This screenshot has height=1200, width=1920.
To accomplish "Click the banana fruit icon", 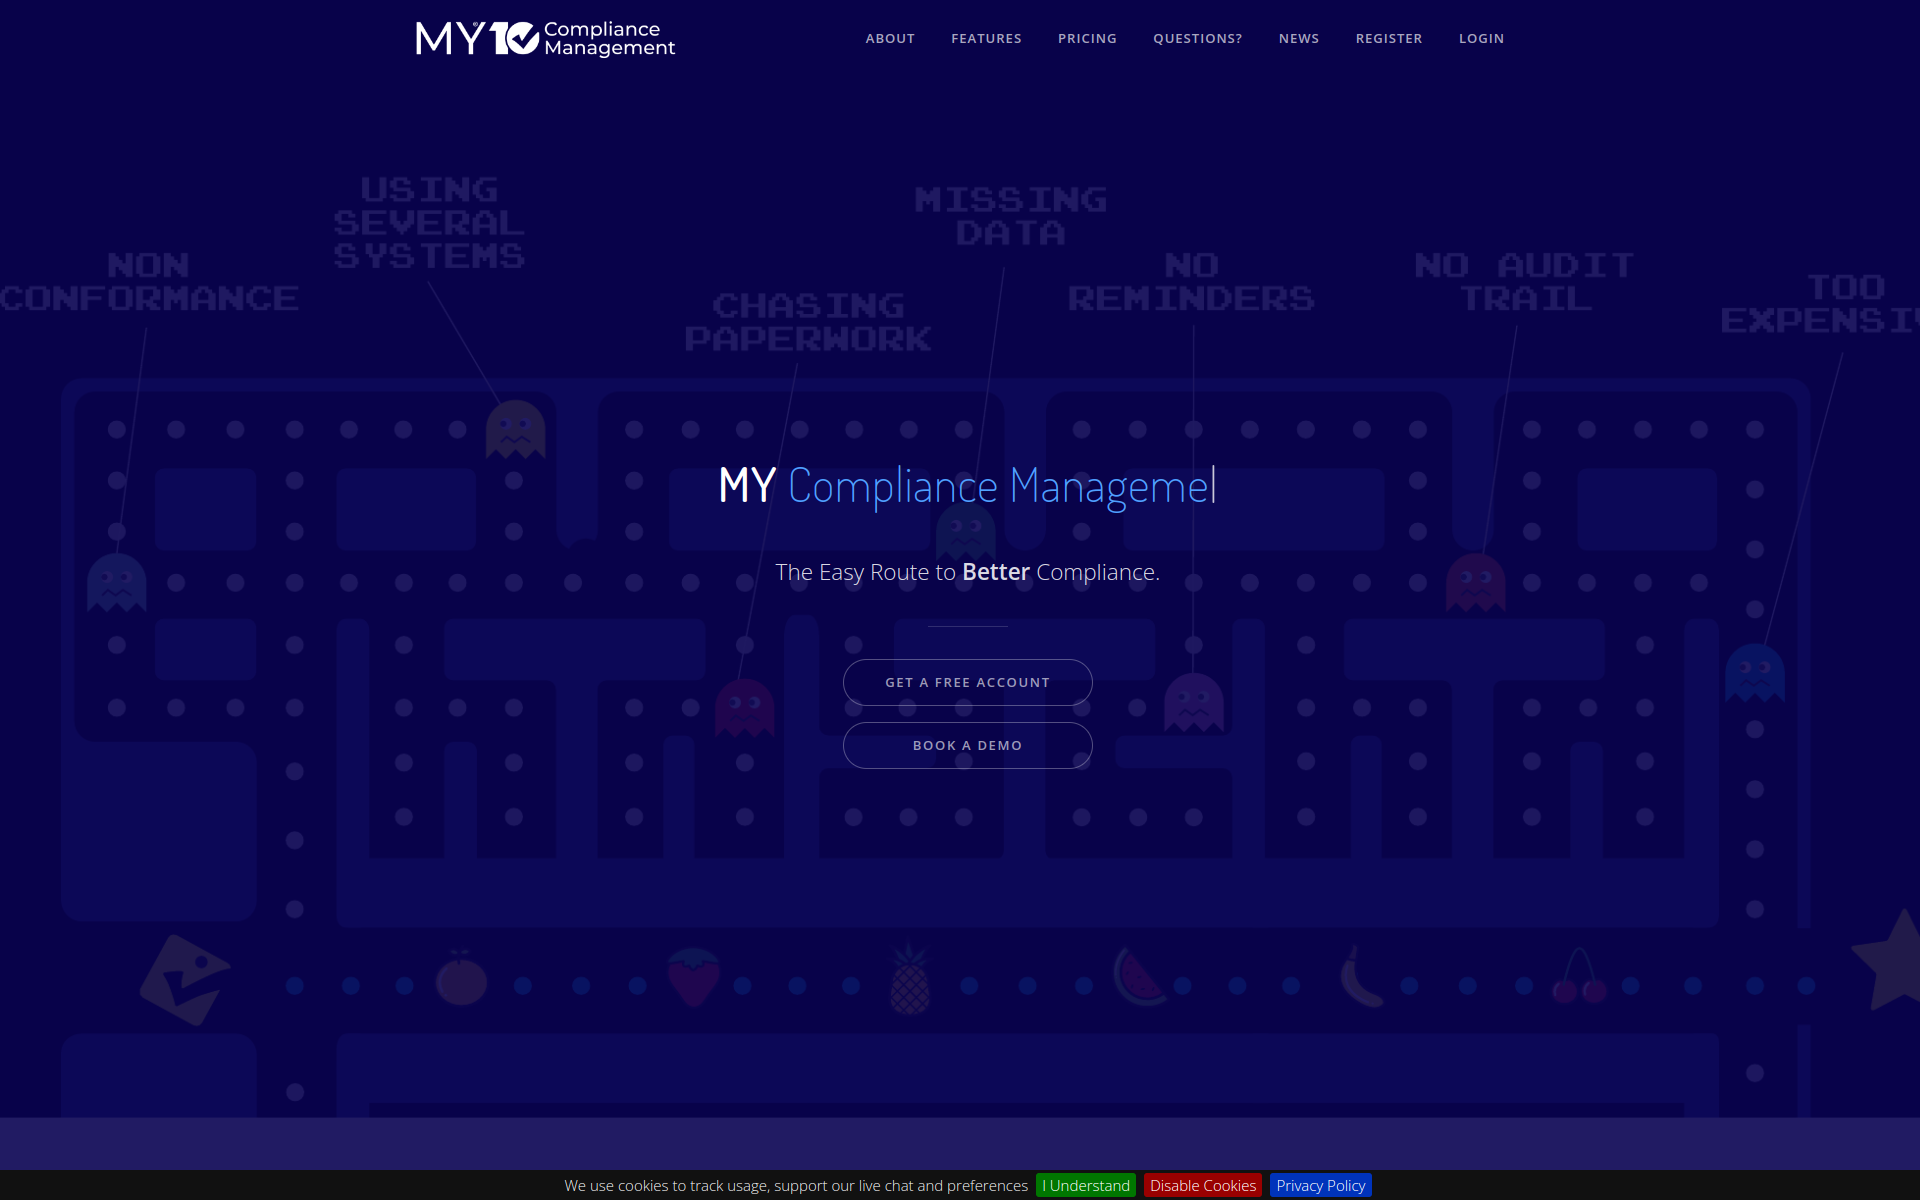I will (1361, 977).
